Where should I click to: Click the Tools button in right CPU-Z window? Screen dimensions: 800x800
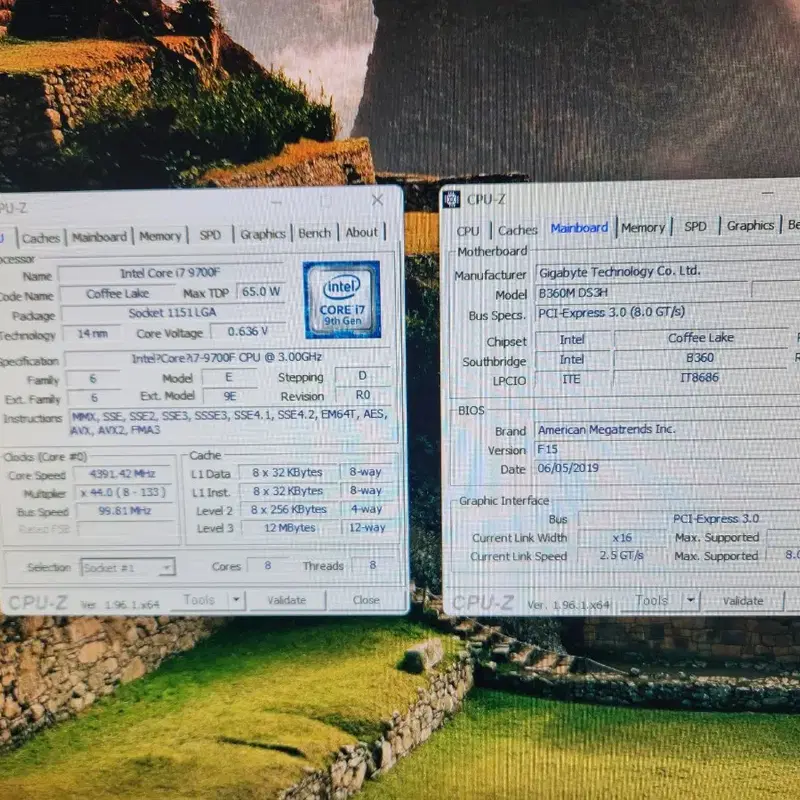coord(652,601)
